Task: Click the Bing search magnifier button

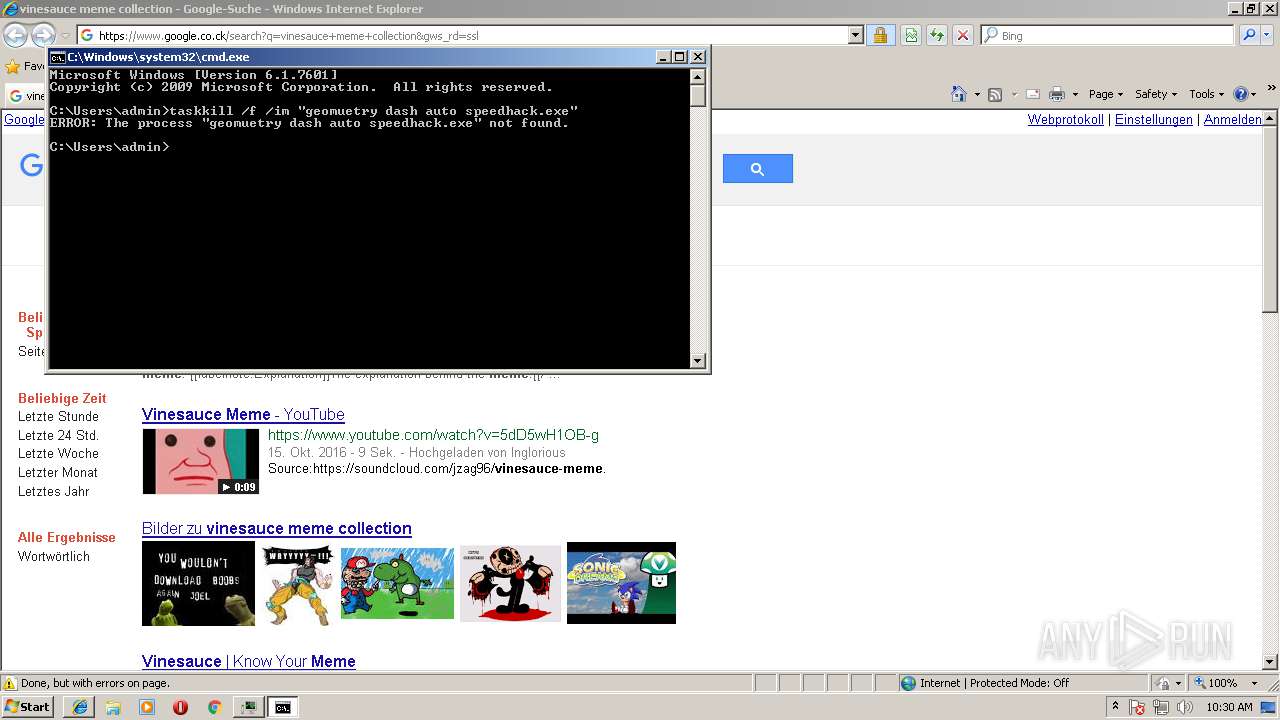Action: point(1248,35)
